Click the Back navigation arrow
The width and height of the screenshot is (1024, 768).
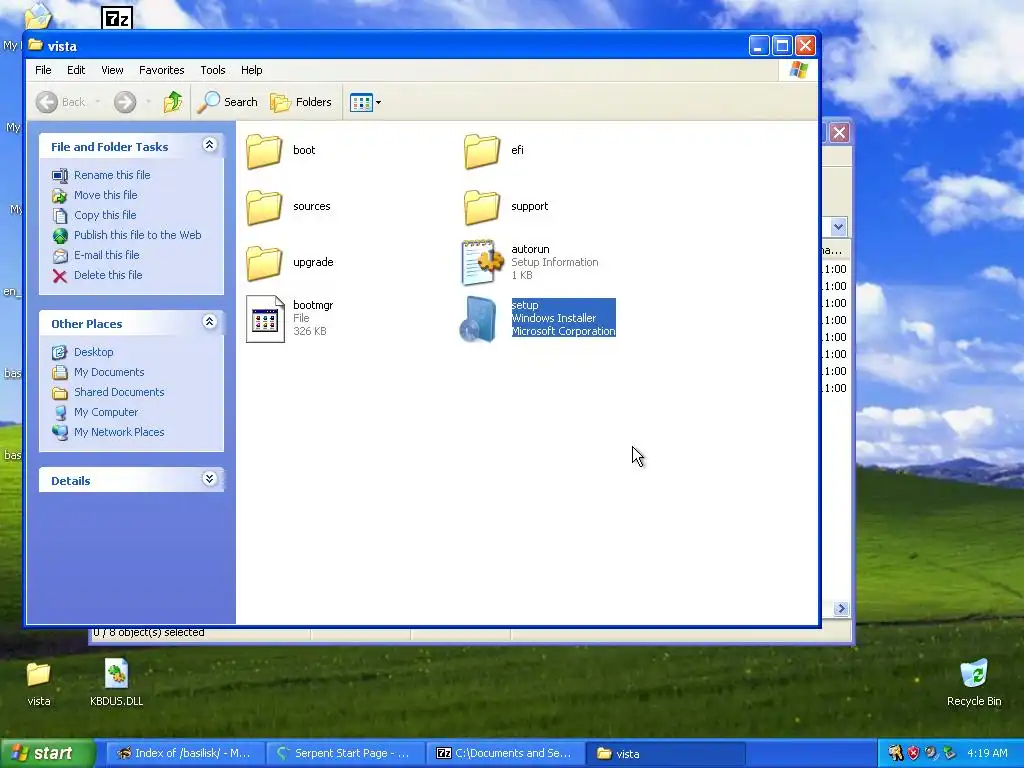[46, 102]
